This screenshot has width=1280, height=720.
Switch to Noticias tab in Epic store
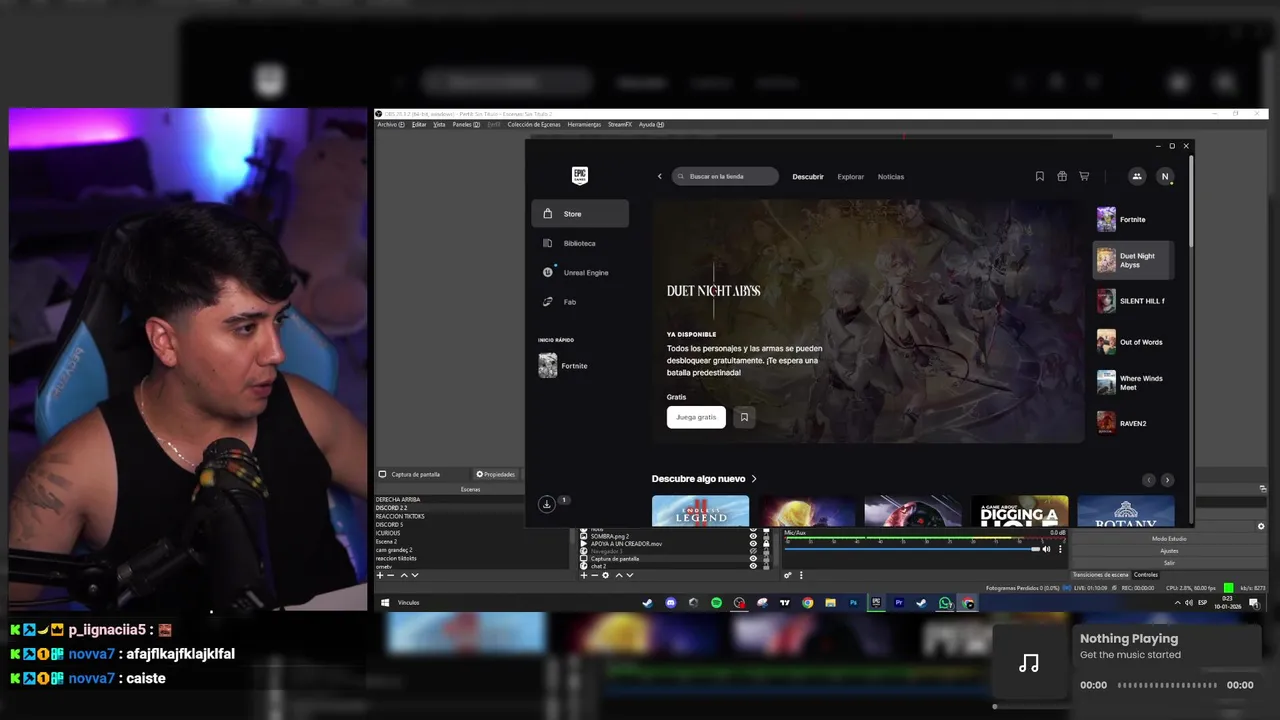click(891, 177)
